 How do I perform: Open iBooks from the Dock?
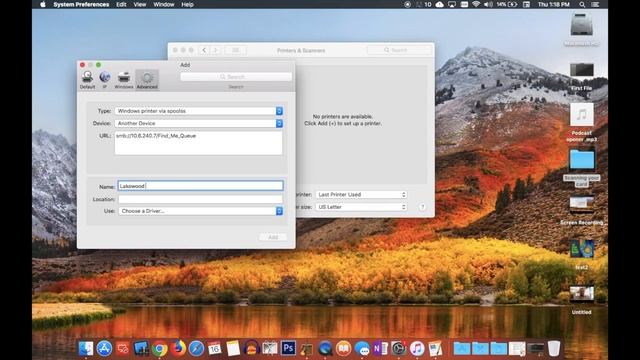click(344, 348)
